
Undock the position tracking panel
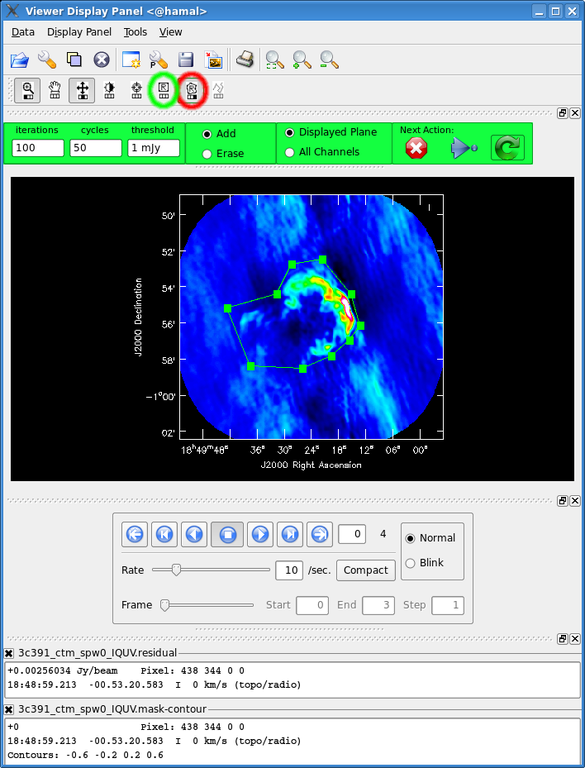click(x=562, y=639)
